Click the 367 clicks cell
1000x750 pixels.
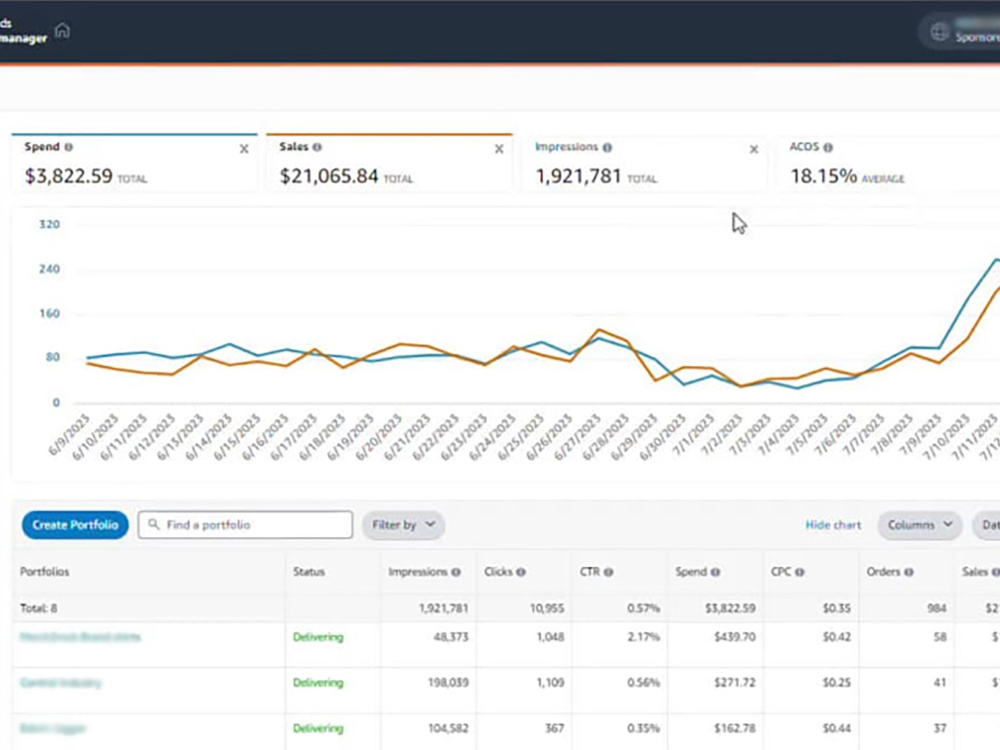[554, 728]
